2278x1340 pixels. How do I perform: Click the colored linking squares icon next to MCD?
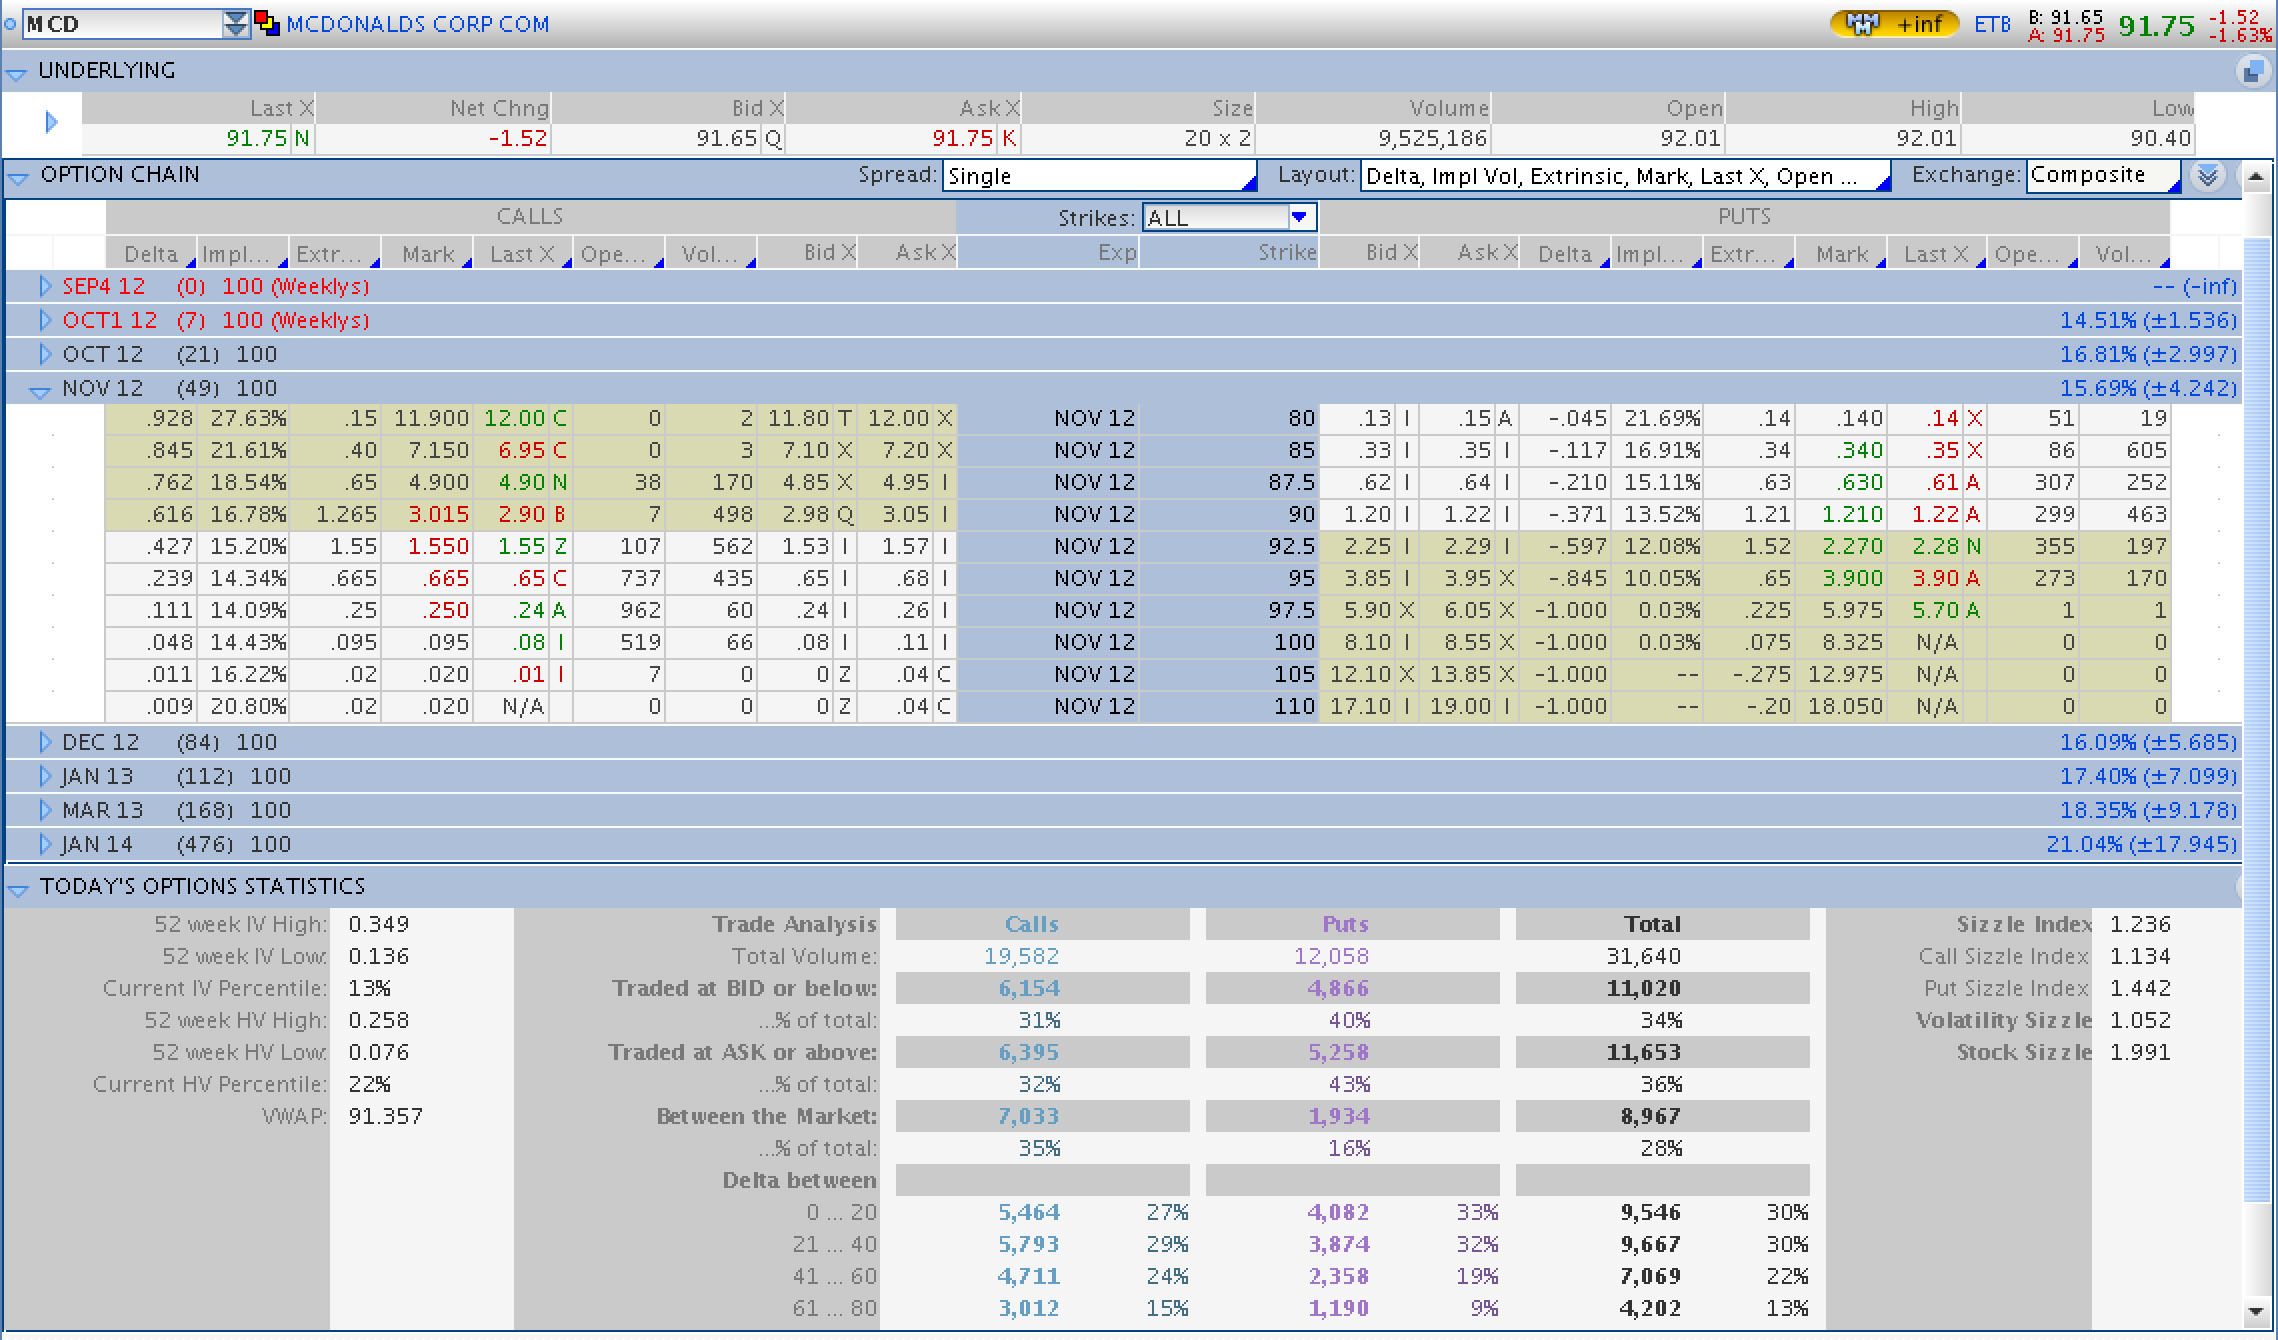coord(267,23)
